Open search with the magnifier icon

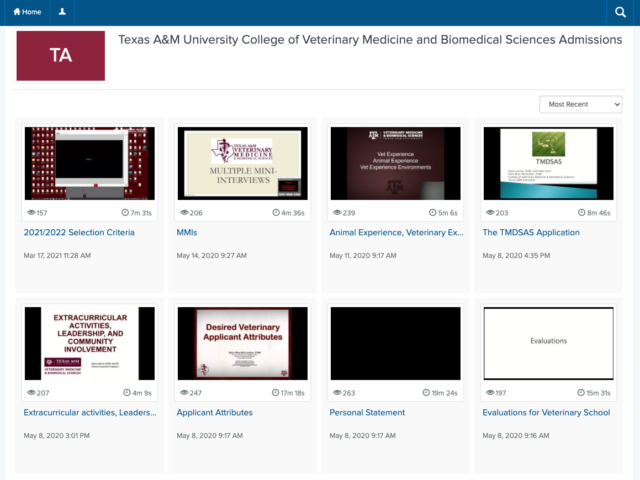click(x=620, y=12)
